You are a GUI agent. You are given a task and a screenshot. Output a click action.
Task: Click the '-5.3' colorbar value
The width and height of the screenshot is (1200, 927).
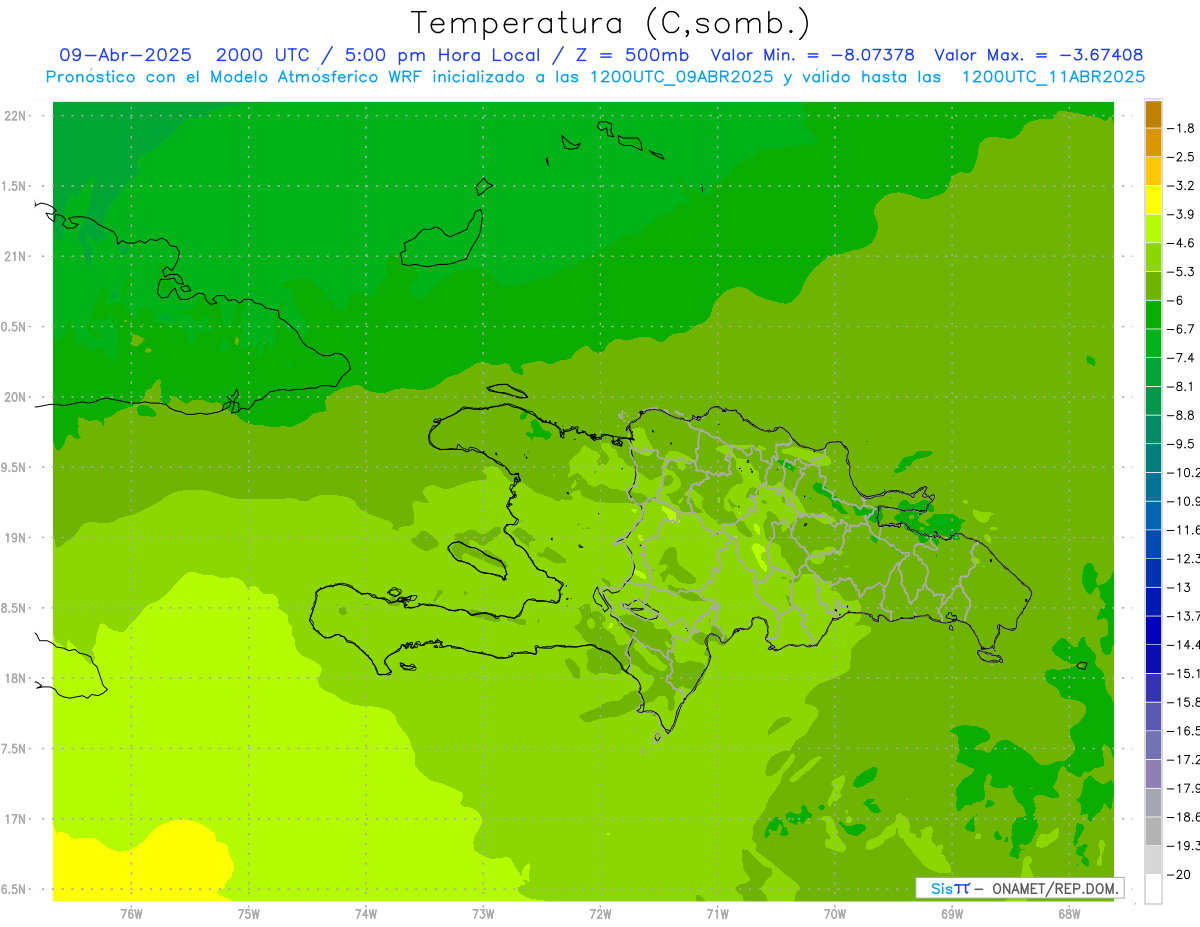coord(1181,272)
